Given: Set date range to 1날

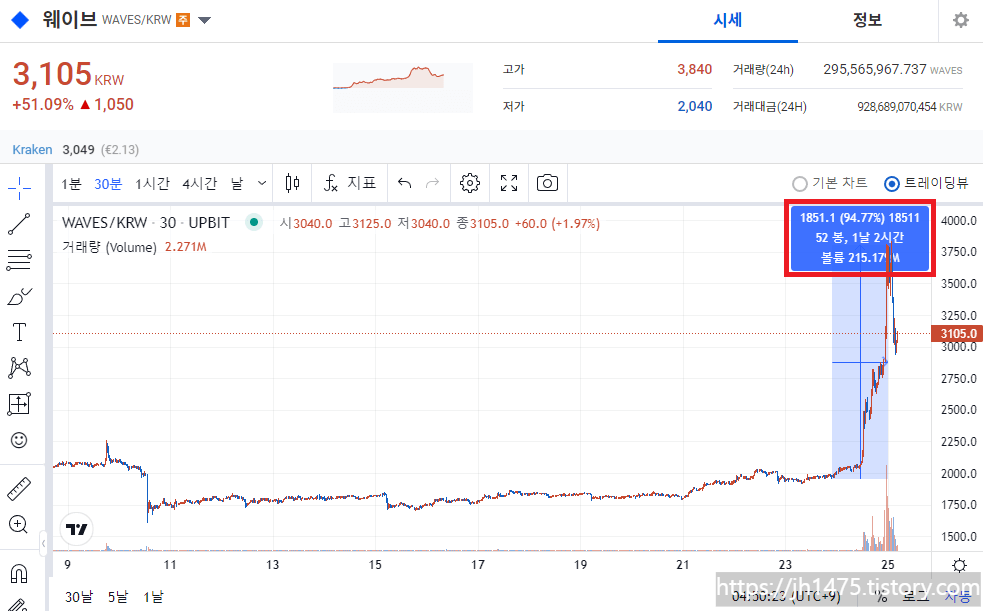Looking at the screenshot, I should (153, 597).
